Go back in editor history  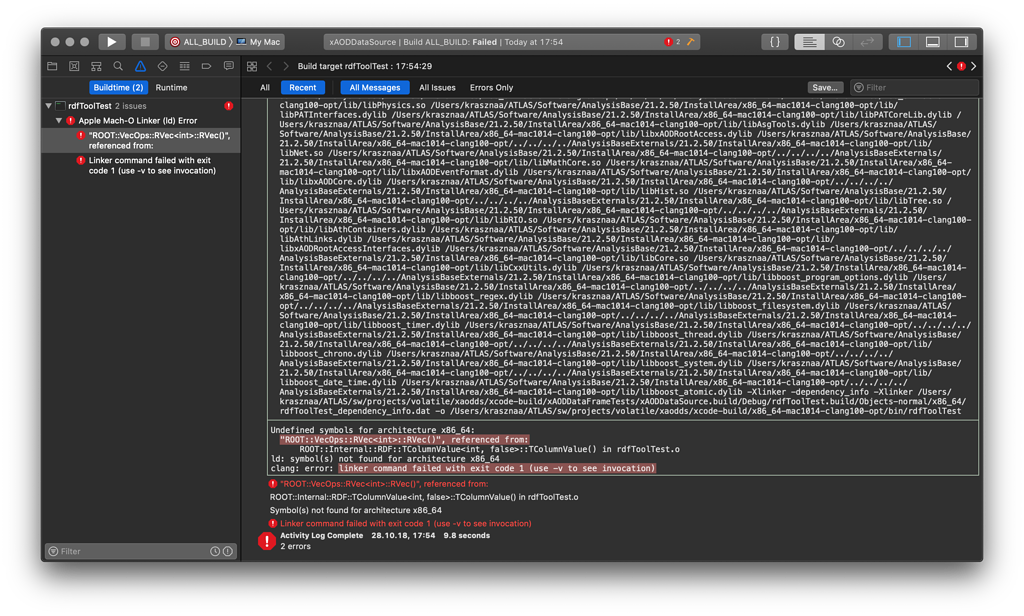[x=269, y=66]
